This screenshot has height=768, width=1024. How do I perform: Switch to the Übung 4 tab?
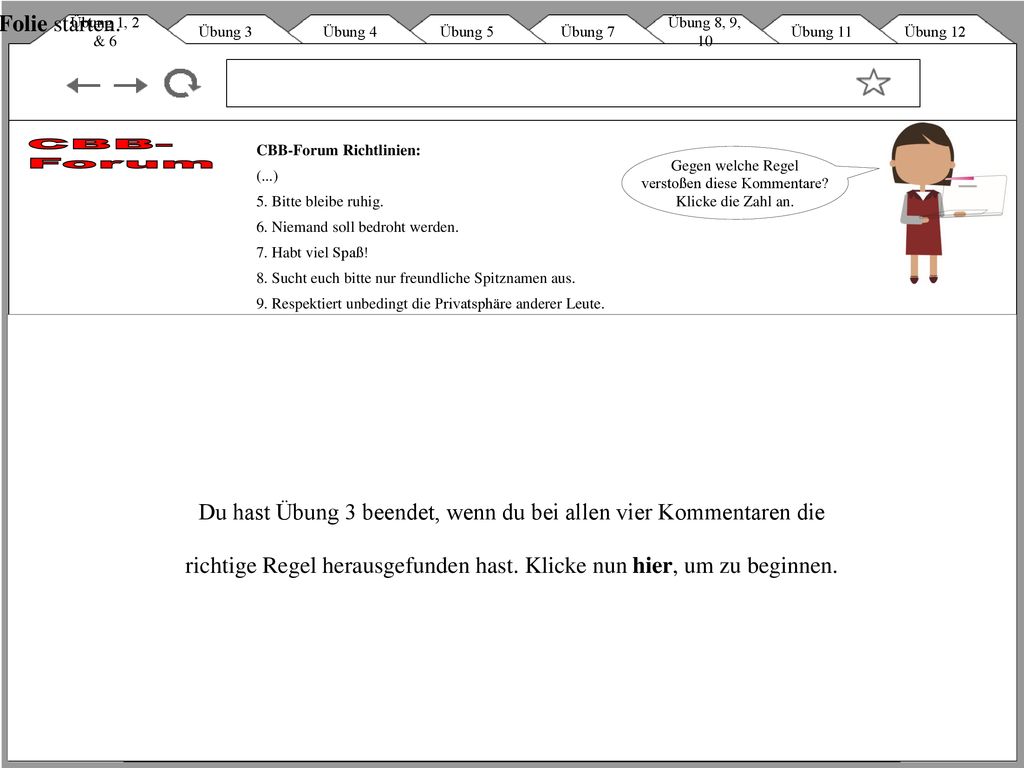[x=349, y=31]
